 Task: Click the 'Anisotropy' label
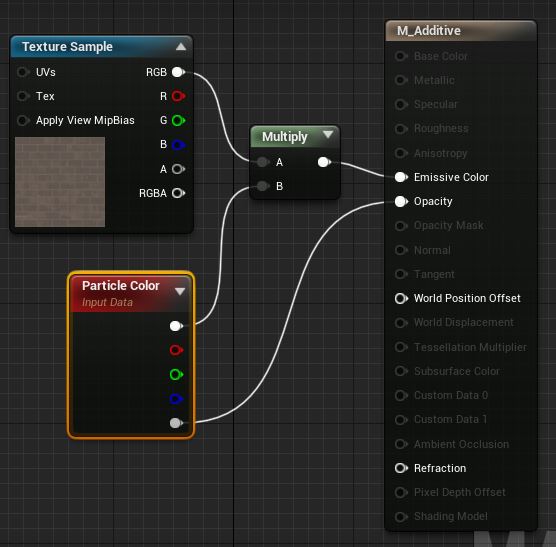point(440,153)
